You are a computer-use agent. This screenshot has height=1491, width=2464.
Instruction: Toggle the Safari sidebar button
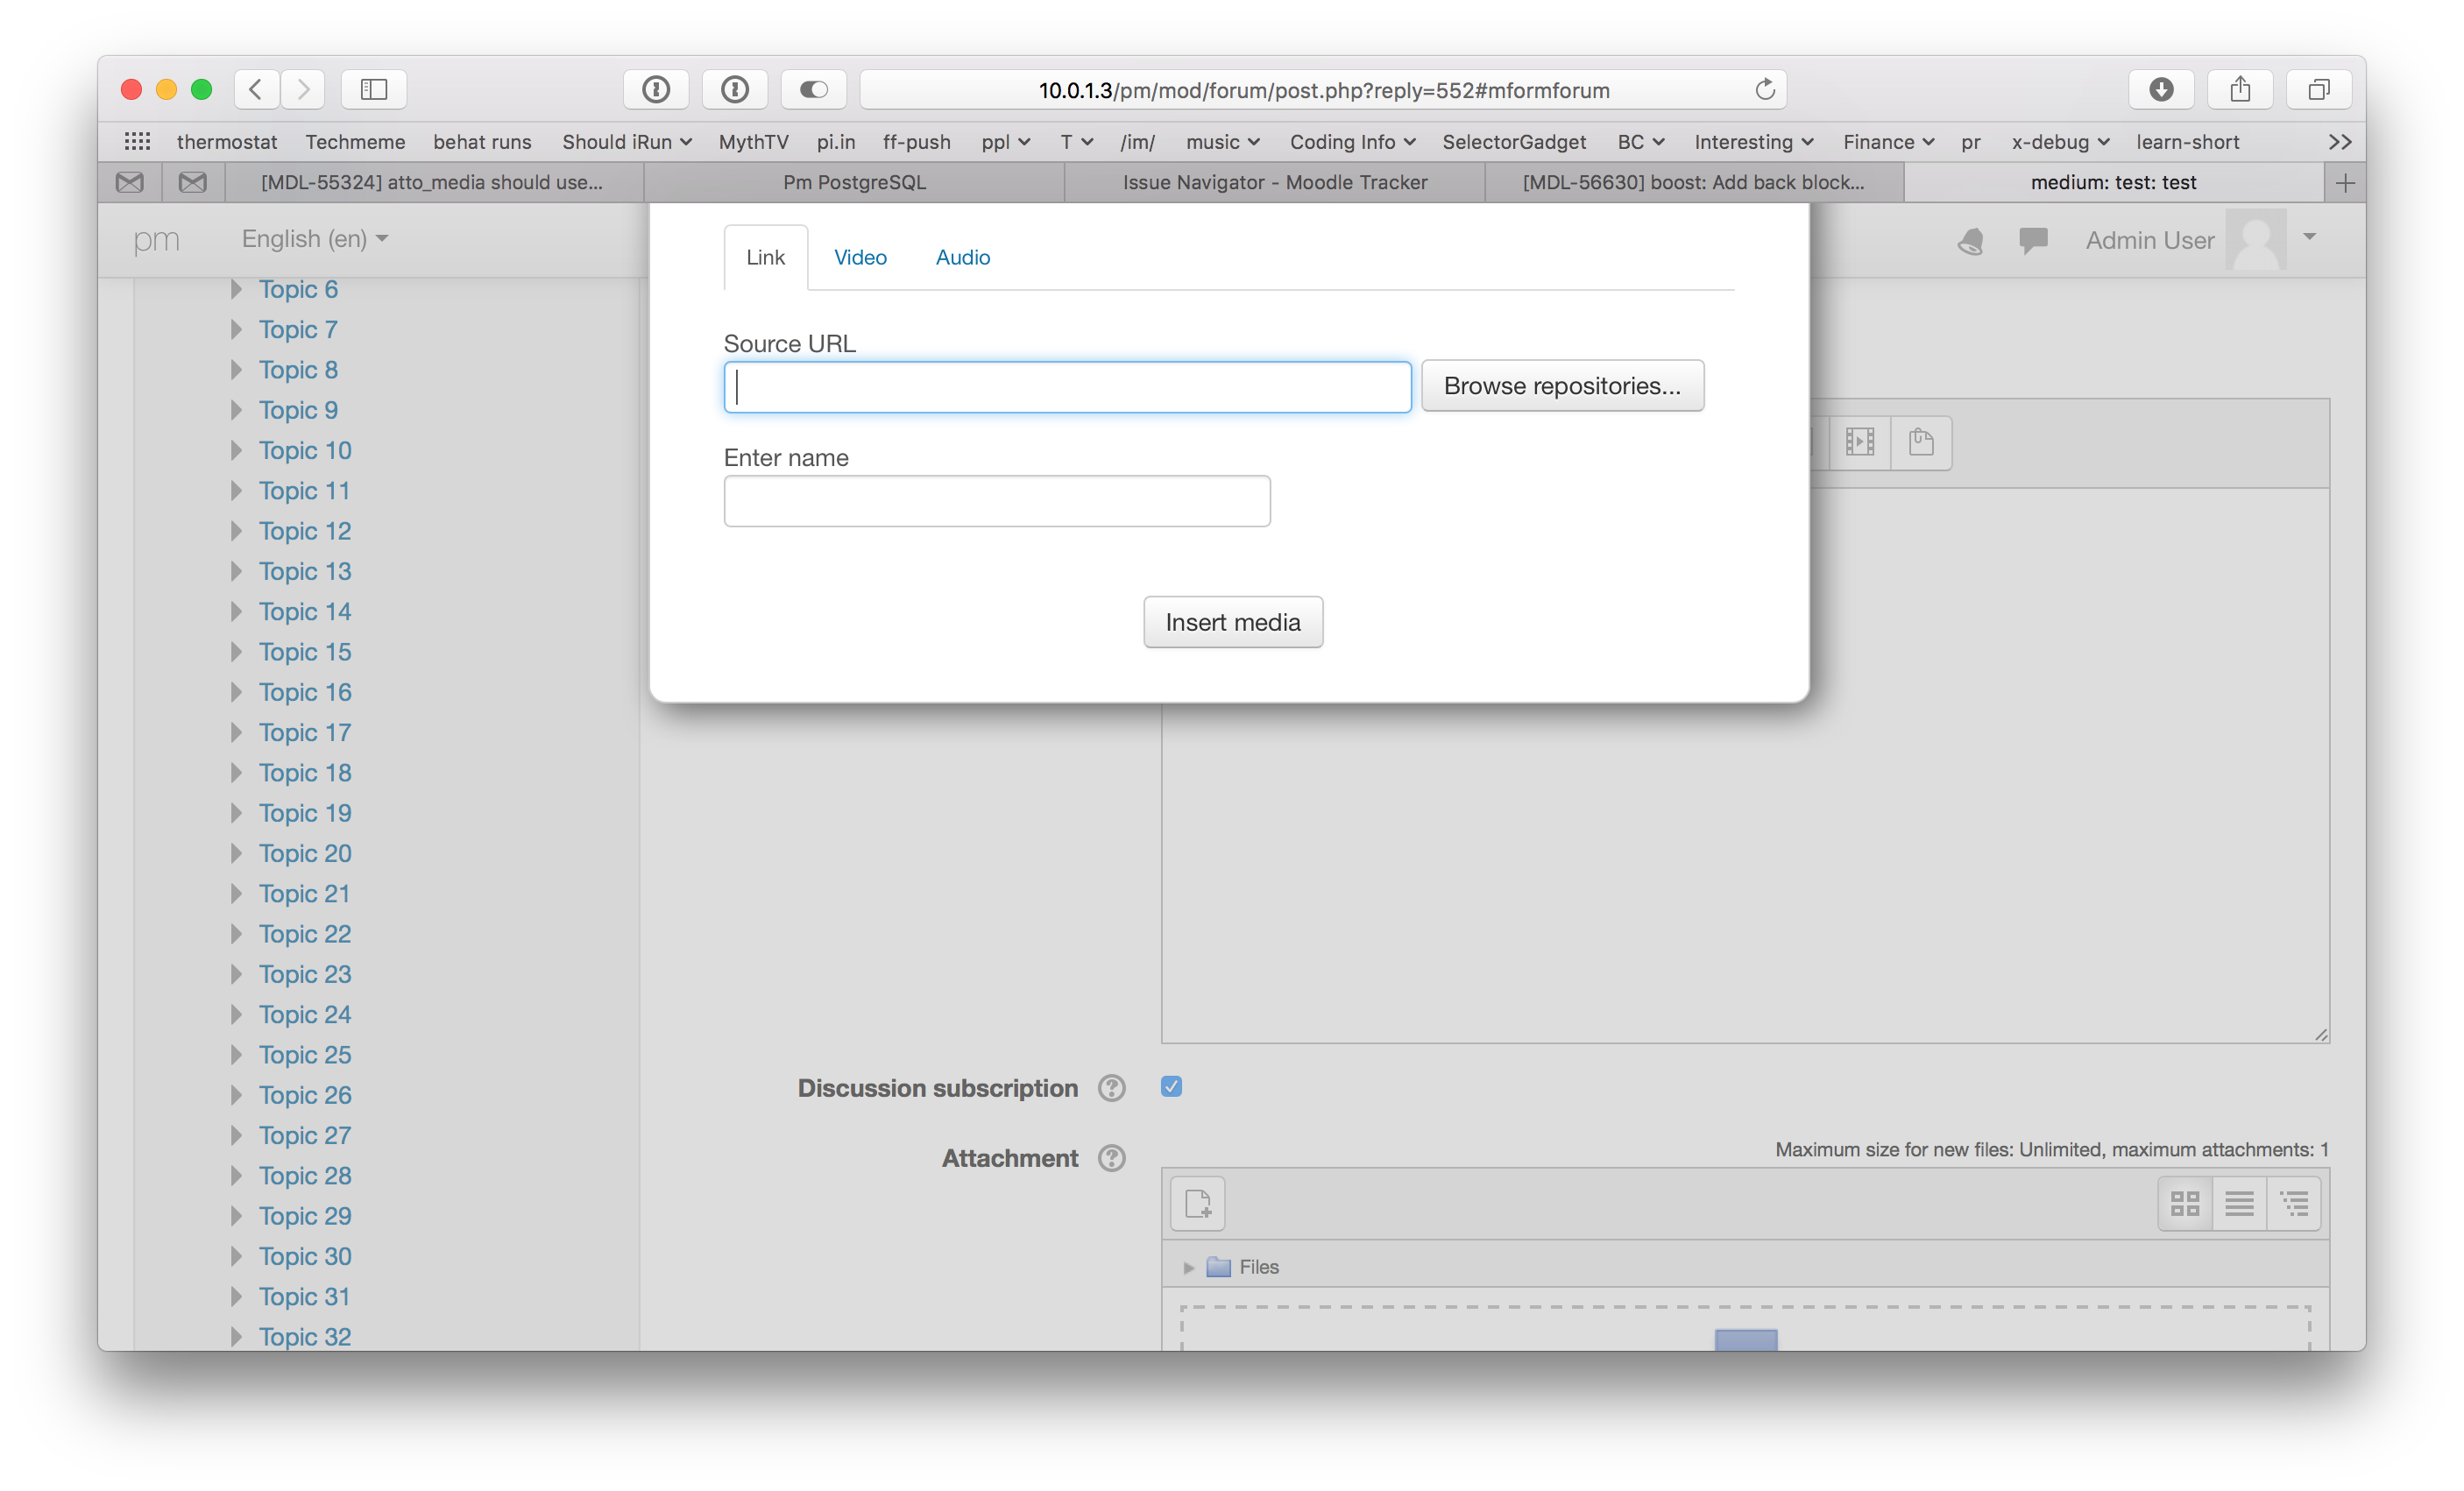374,89
